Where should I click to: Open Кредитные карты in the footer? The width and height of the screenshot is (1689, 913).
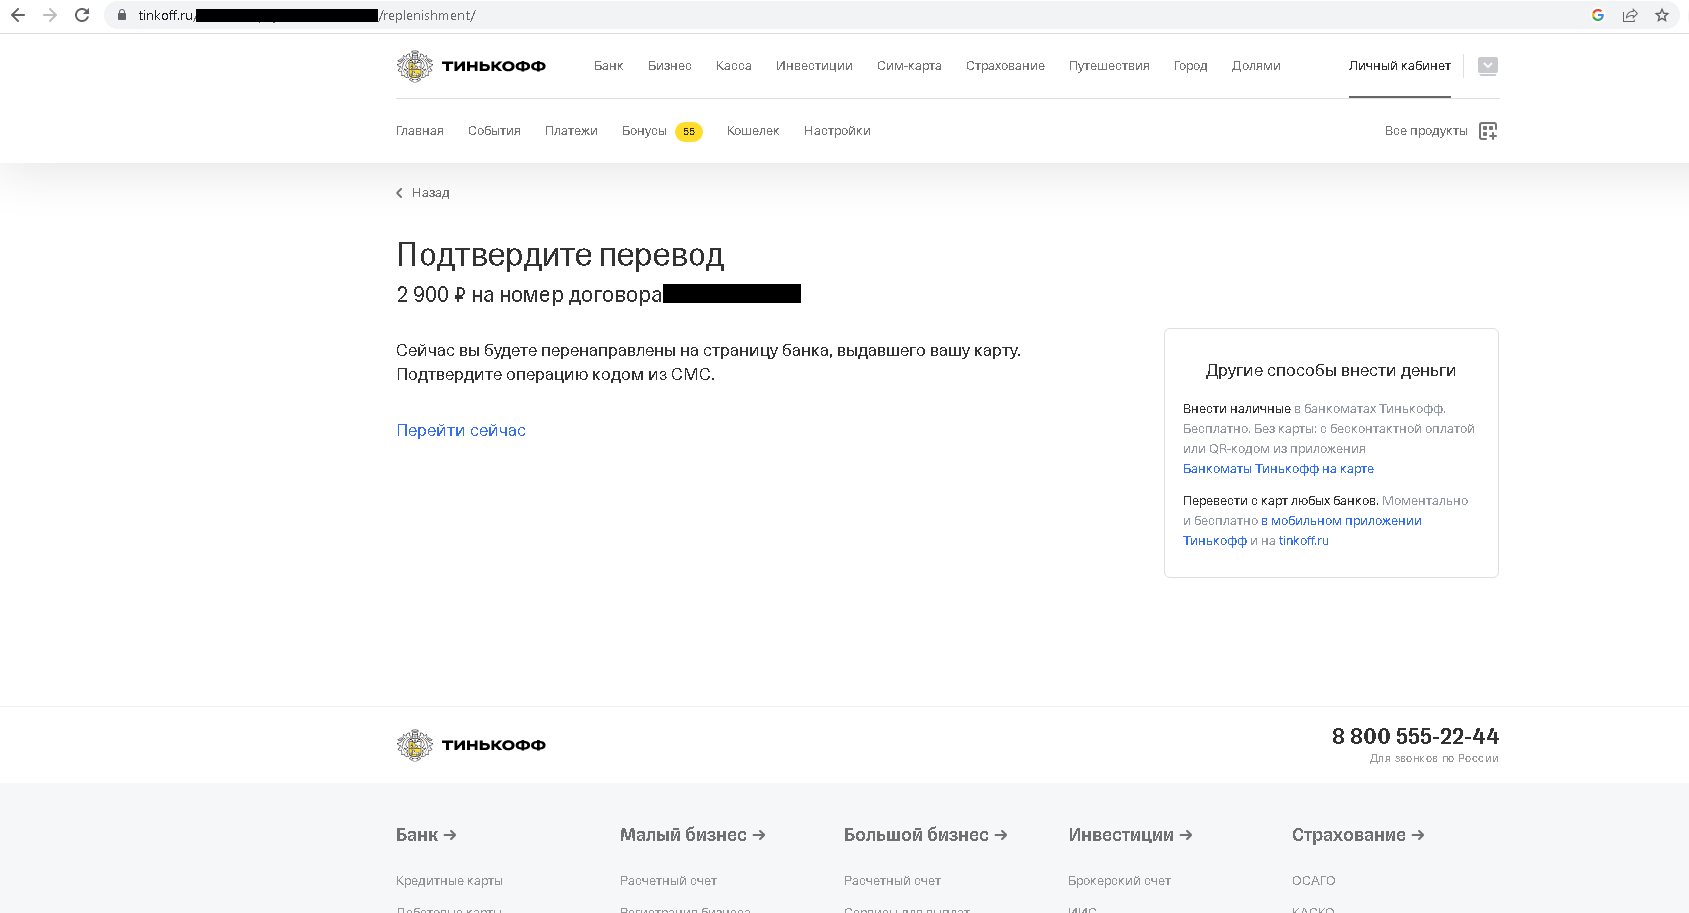tap(449, 880)
